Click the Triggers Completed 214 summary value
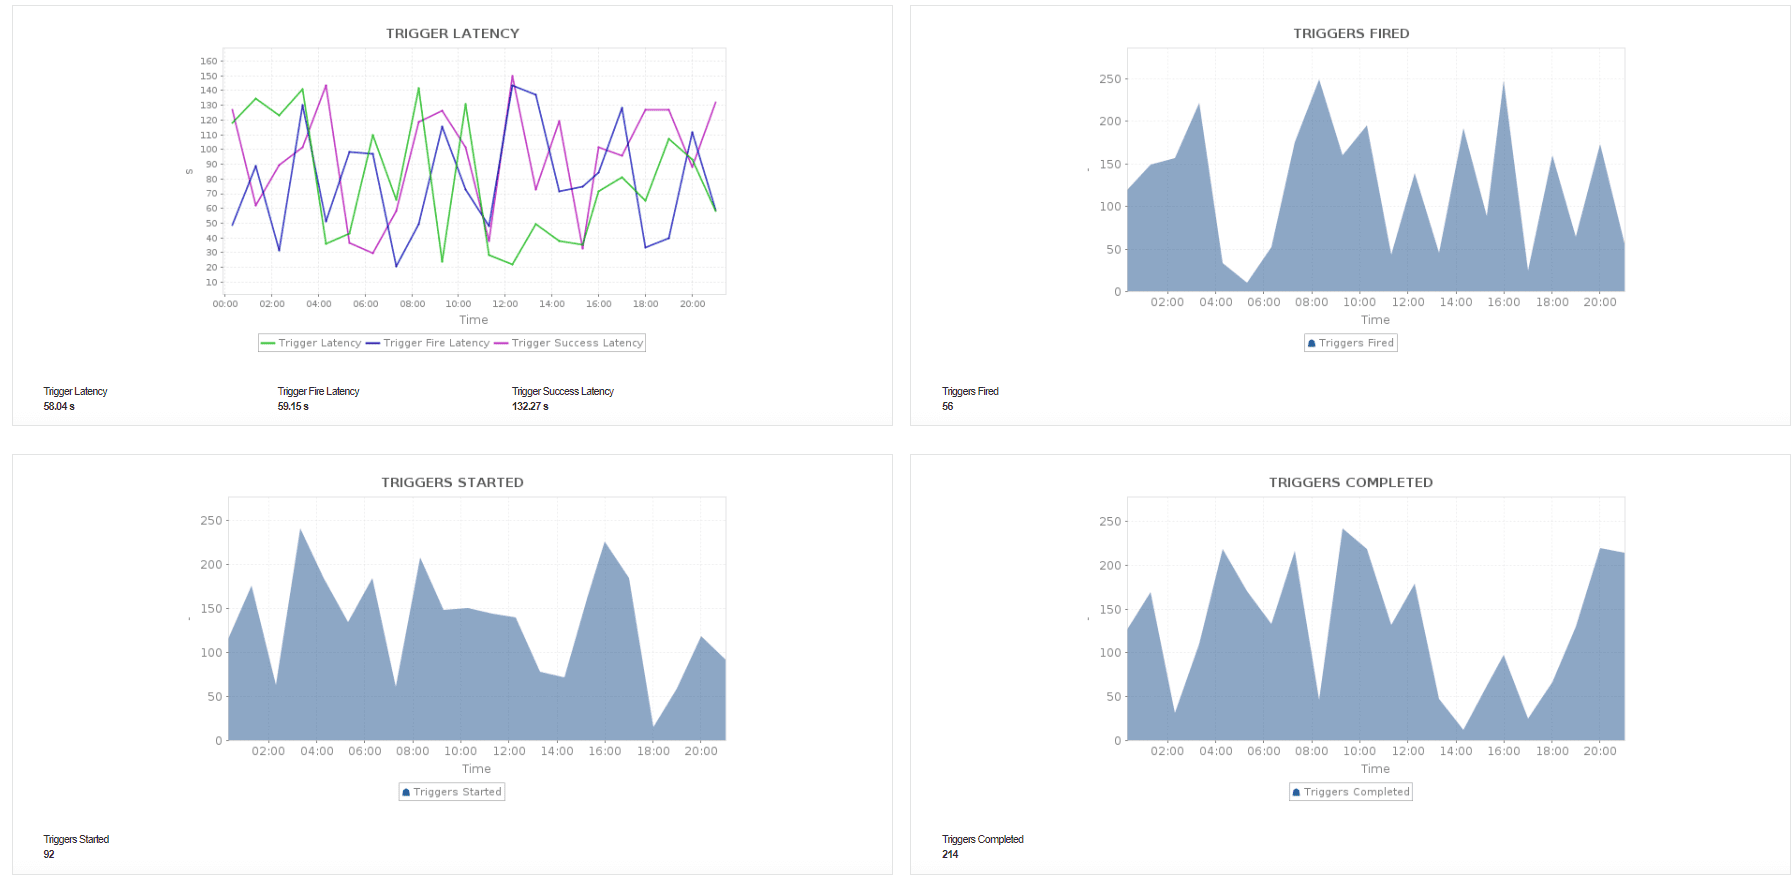The image size is (1792, 881). (950, 855)
